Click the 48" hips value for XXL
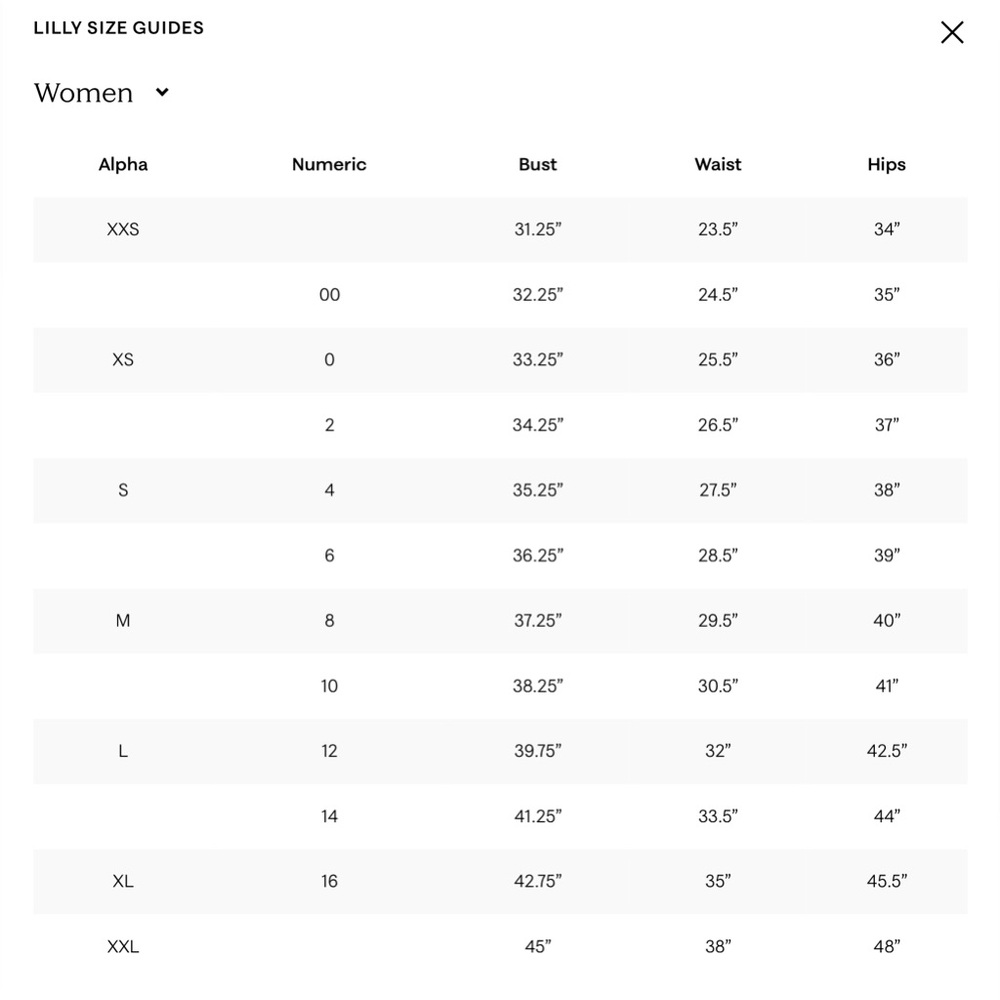 pyautogui.click(x=886, y=946)
